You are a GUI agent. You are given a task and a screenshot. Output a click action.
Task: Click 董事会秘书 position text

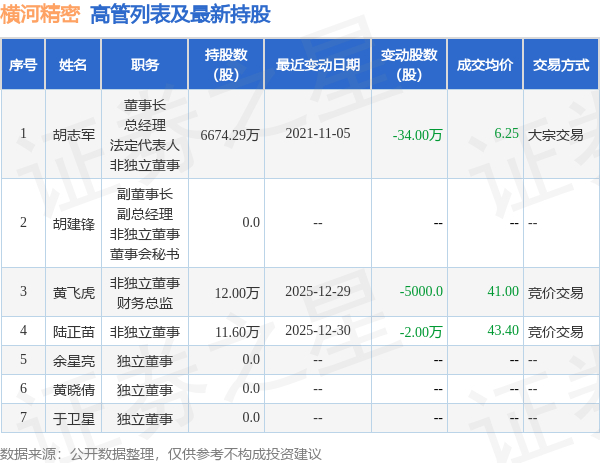(x=145, y=254)
